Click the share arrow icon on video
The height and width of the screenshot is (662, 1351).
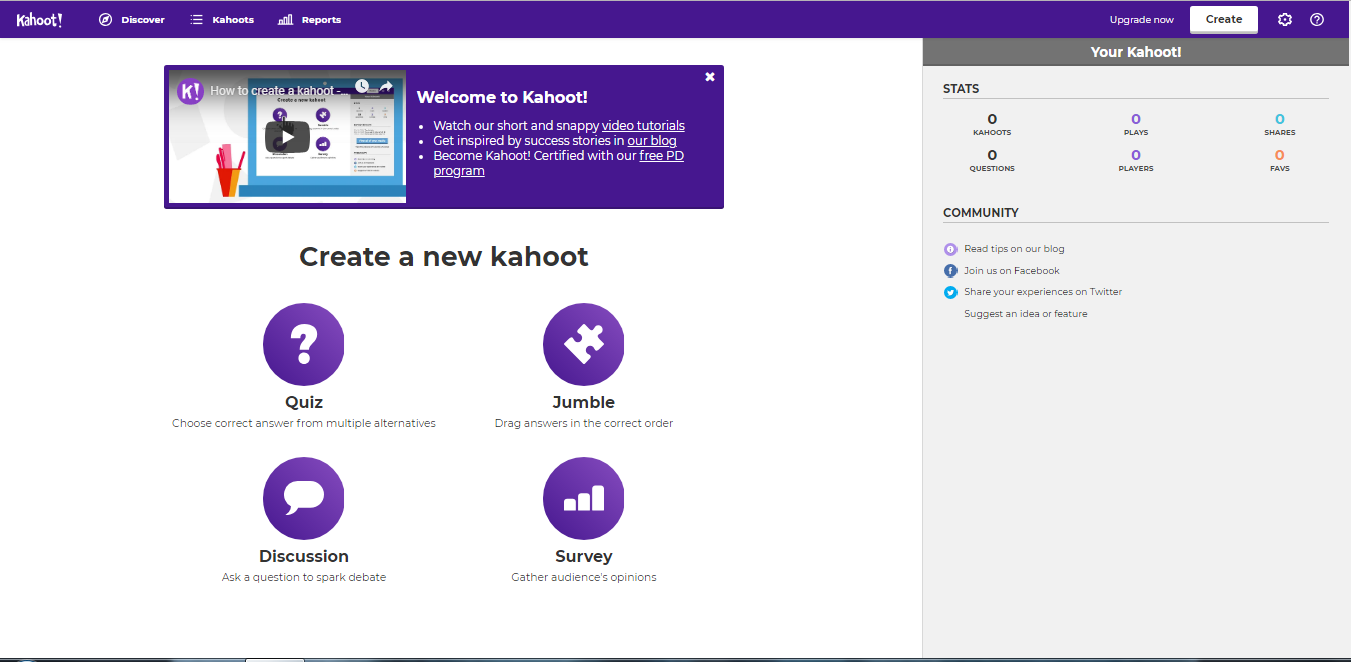[386, 88]
